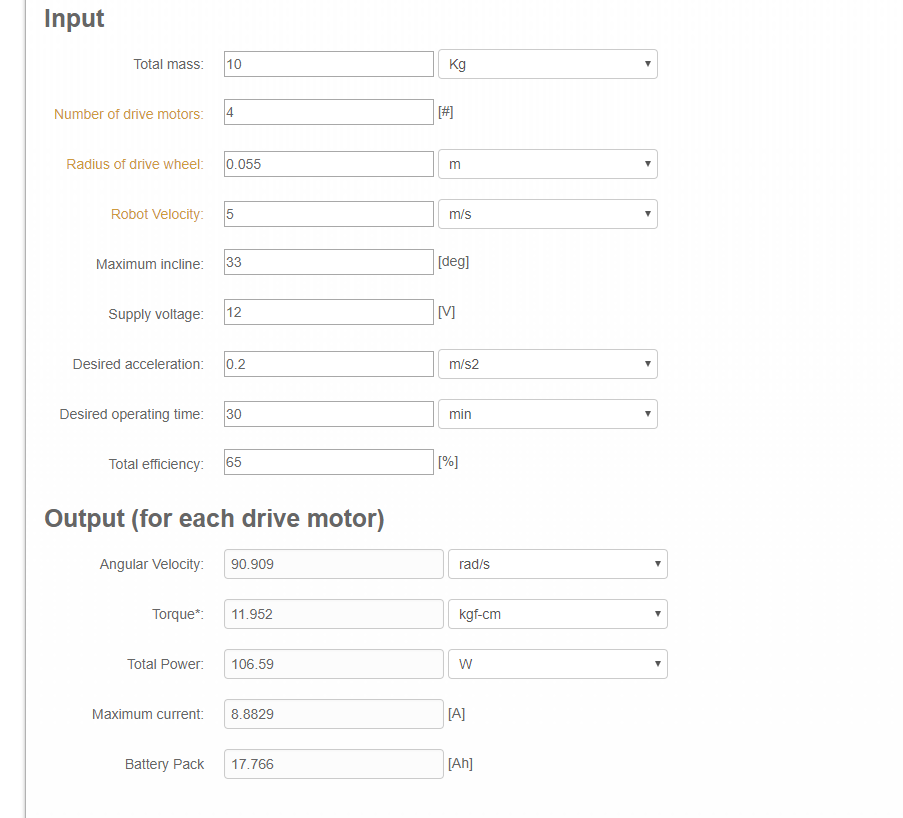Click the Number of drive motors field
Viewport: 903px width, 818px height.
tap(328, 112)
